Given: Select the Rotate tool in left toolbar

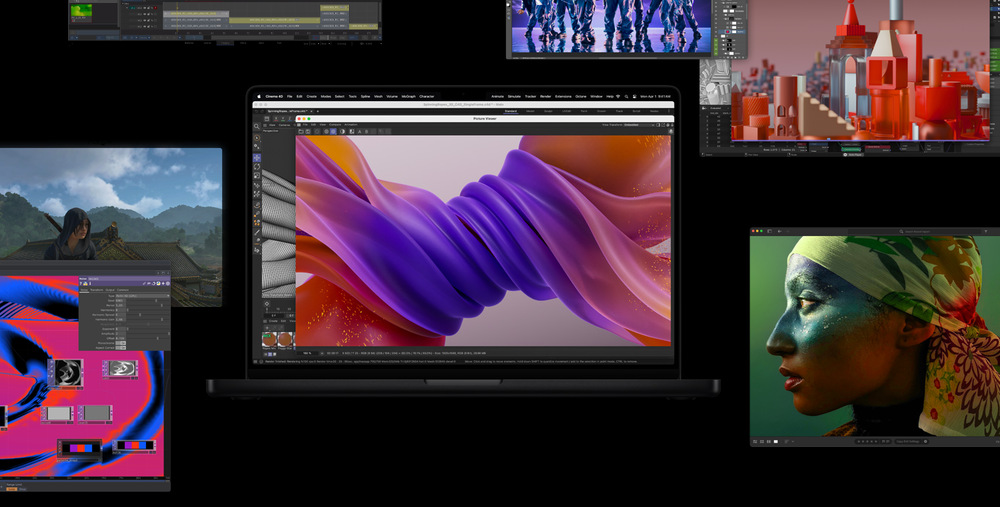Looking at the screenshot, I should click(x=257, y=167).
